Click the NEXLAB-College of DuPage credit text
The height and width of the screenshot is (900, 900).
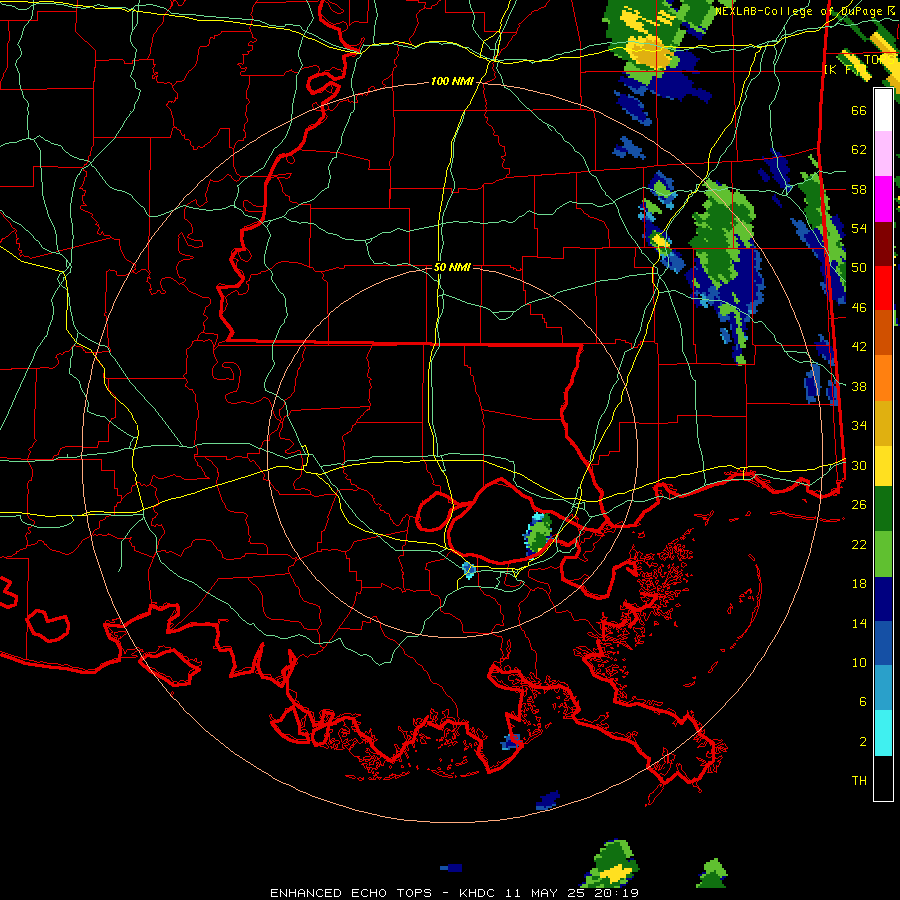(x=798, y=11)
